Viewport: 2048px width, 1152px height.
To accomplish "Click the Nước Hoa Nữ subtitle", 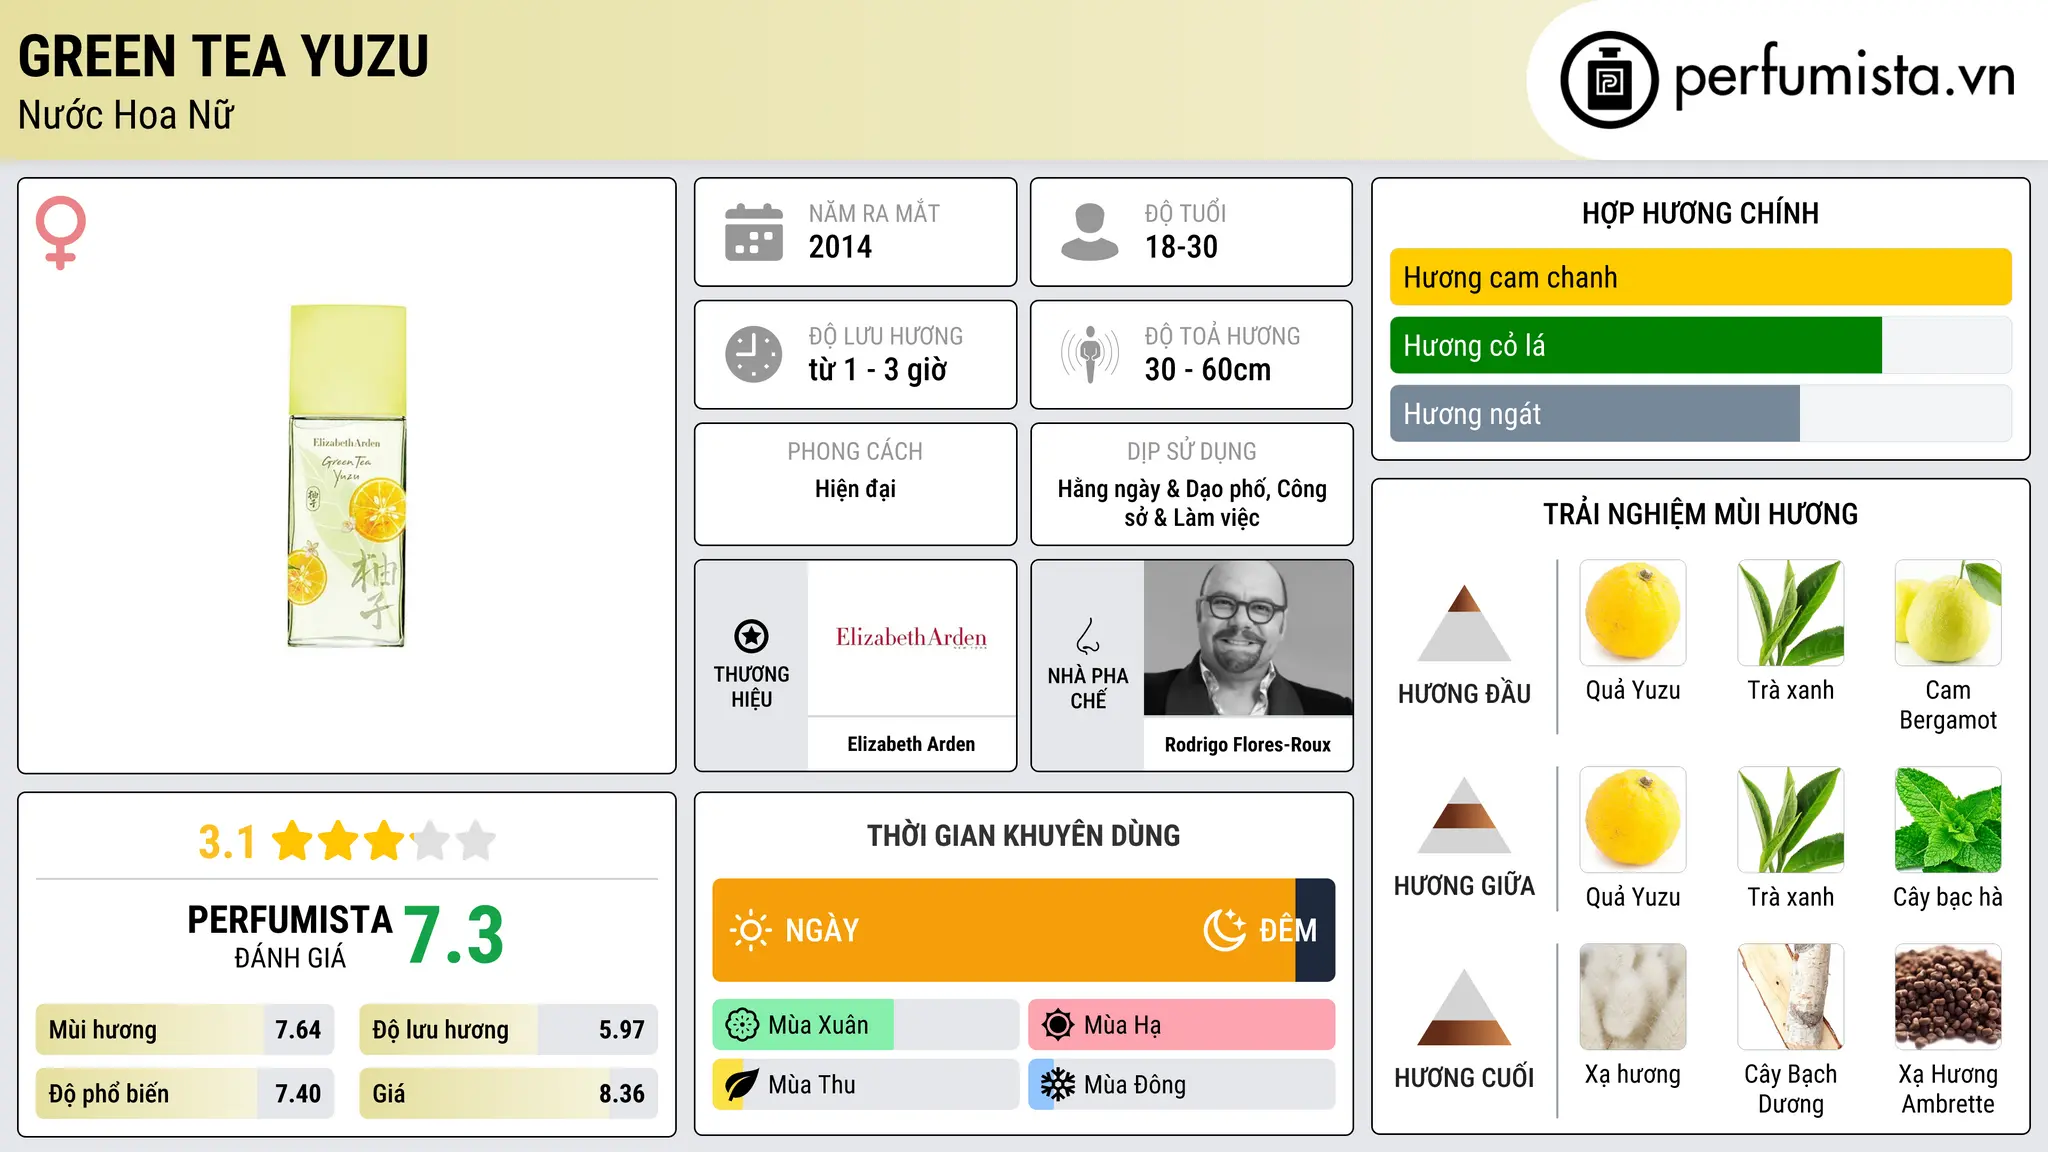I will point(126,115).
